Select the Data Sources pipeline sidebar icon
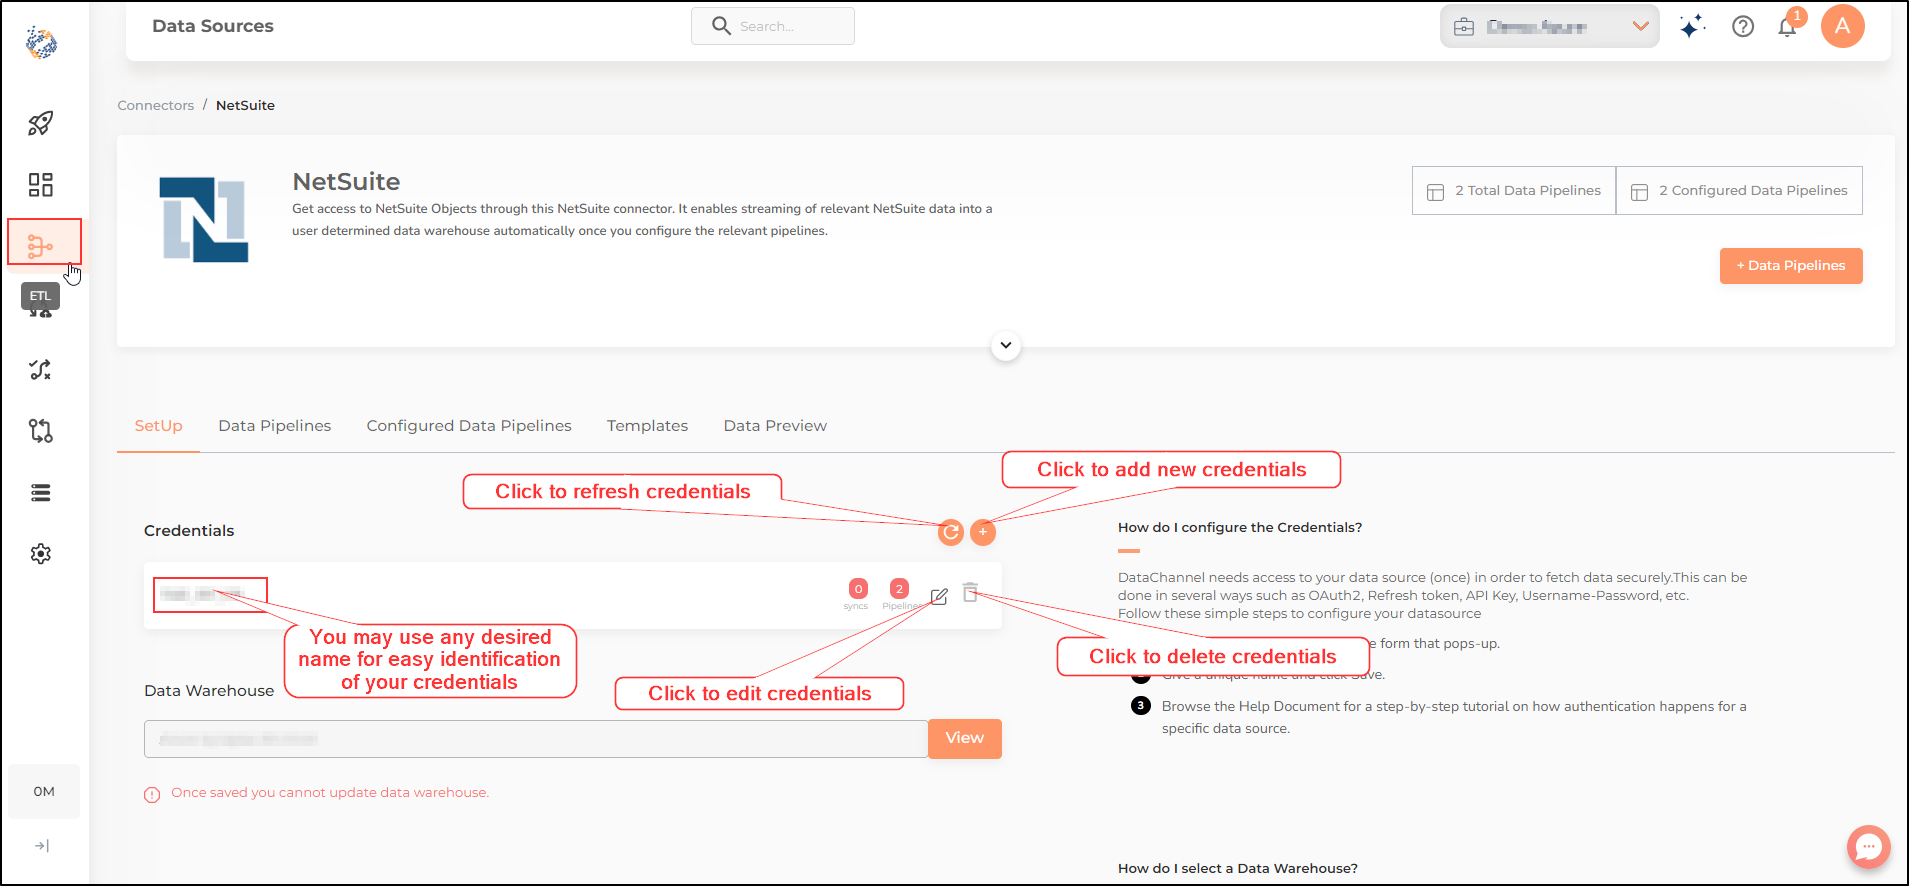Viewport: 1909px width, 886px height. pyautogui.click(x=40, y=246)
